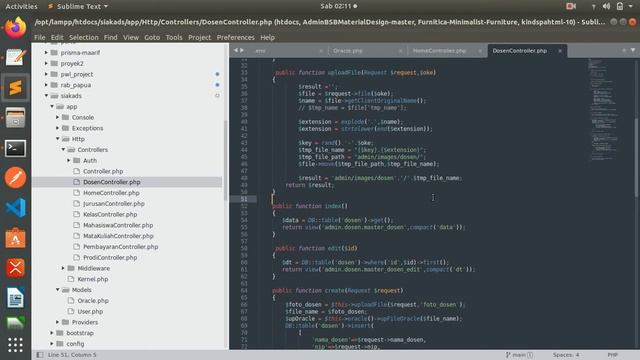Open the File menu
The image size is (640, 360).
40,37
